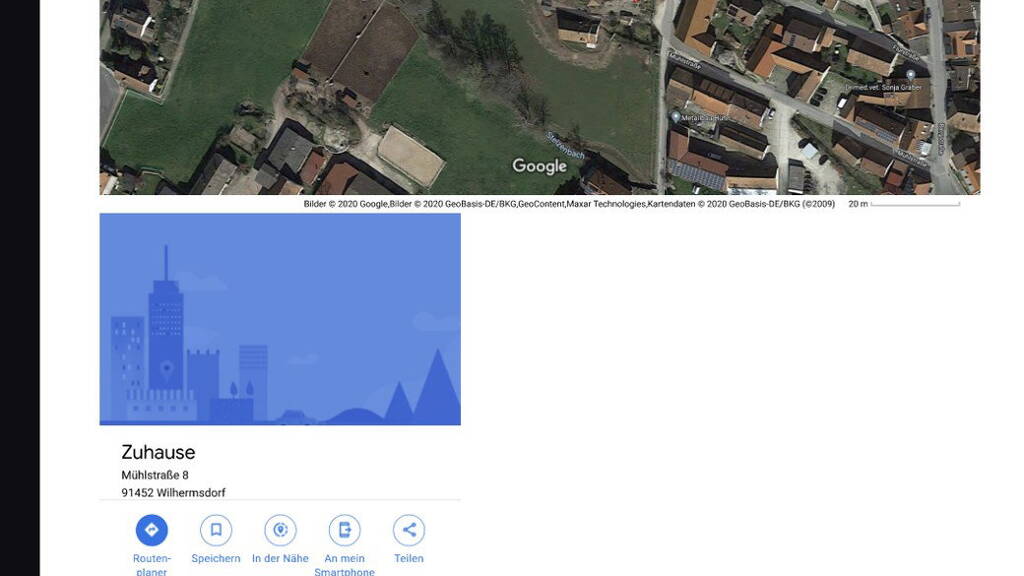The width and height of the screenshot is (1024, 576).
Task: Save the place with the Speichern bookmark icon
Action: click(216, 530)
